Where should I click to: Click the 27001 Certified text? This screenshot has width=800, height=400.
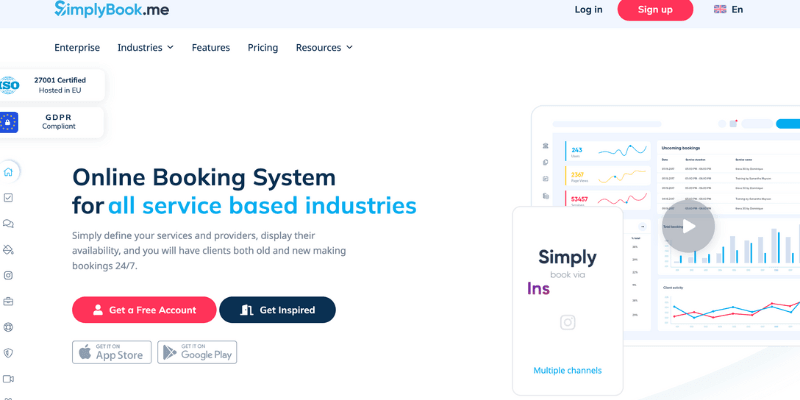coord(60,80)
